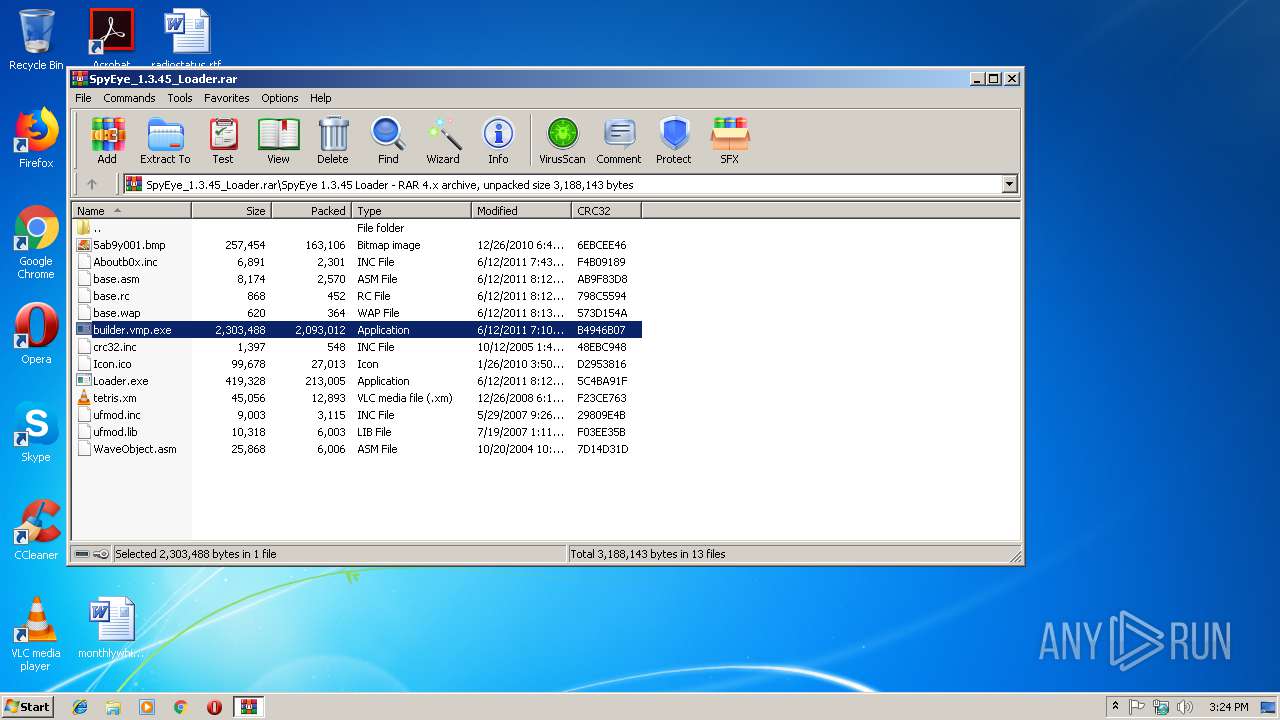Open the Favorites menu
1280x720 pixels.
coord(227,98)
